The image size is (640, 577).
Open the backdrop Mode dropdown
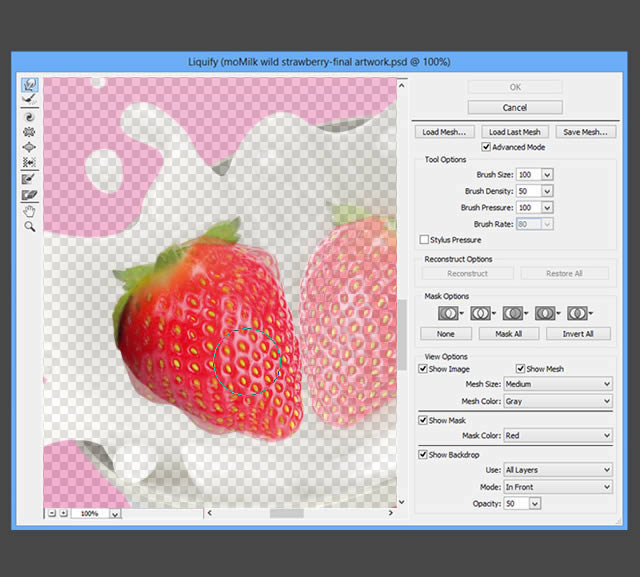coord(558,487)
